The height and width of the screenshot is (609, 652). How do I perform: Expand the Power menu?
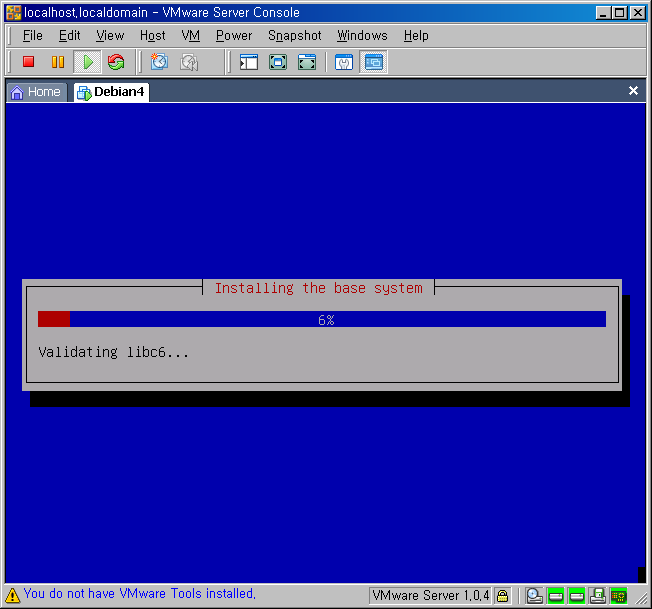234,35
